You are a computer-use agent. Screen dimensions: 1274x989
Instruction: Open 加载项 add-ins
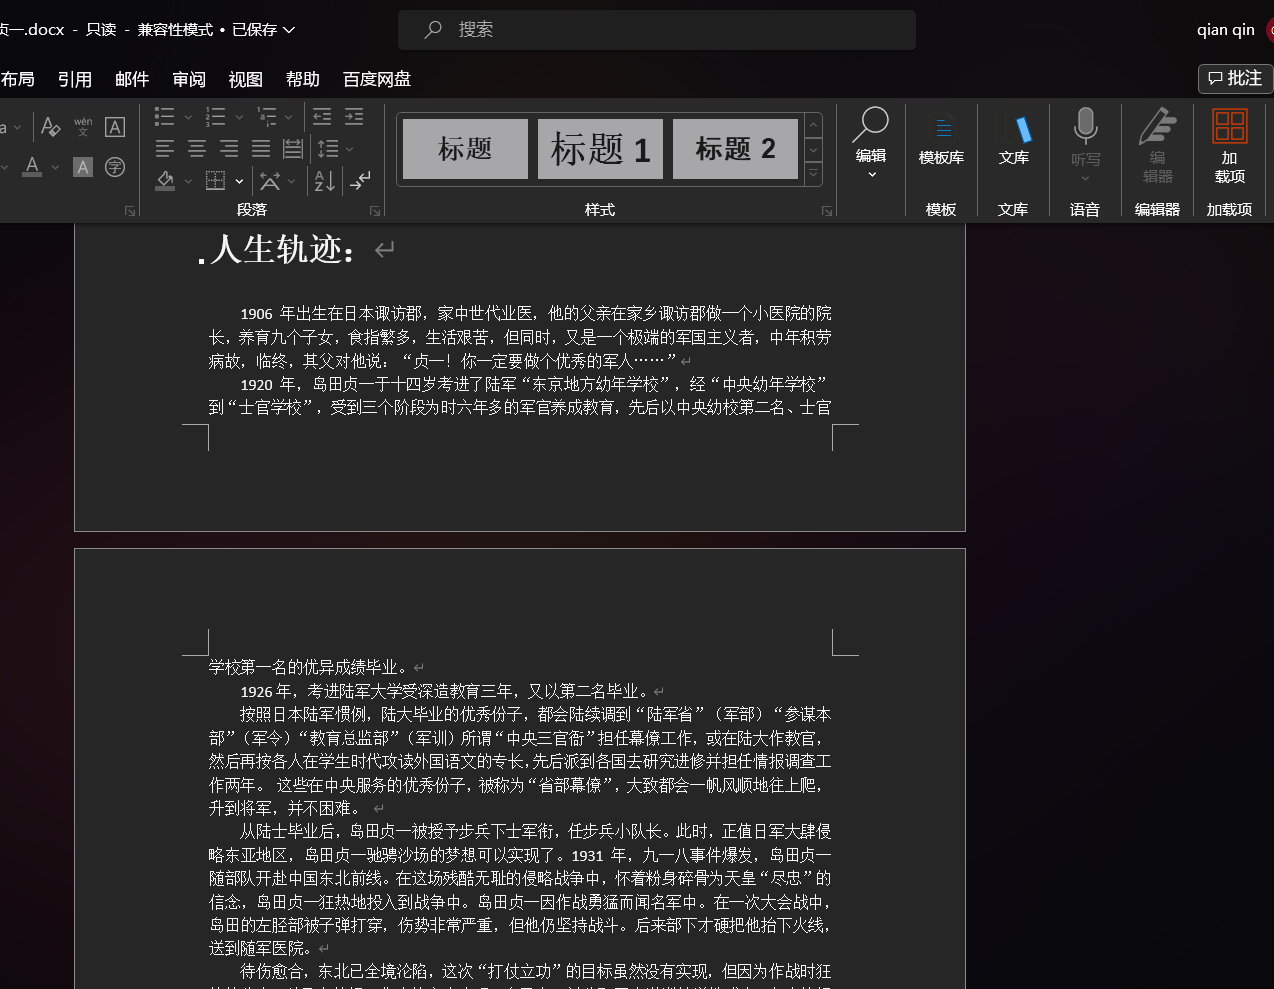(x=1230, y=145)
